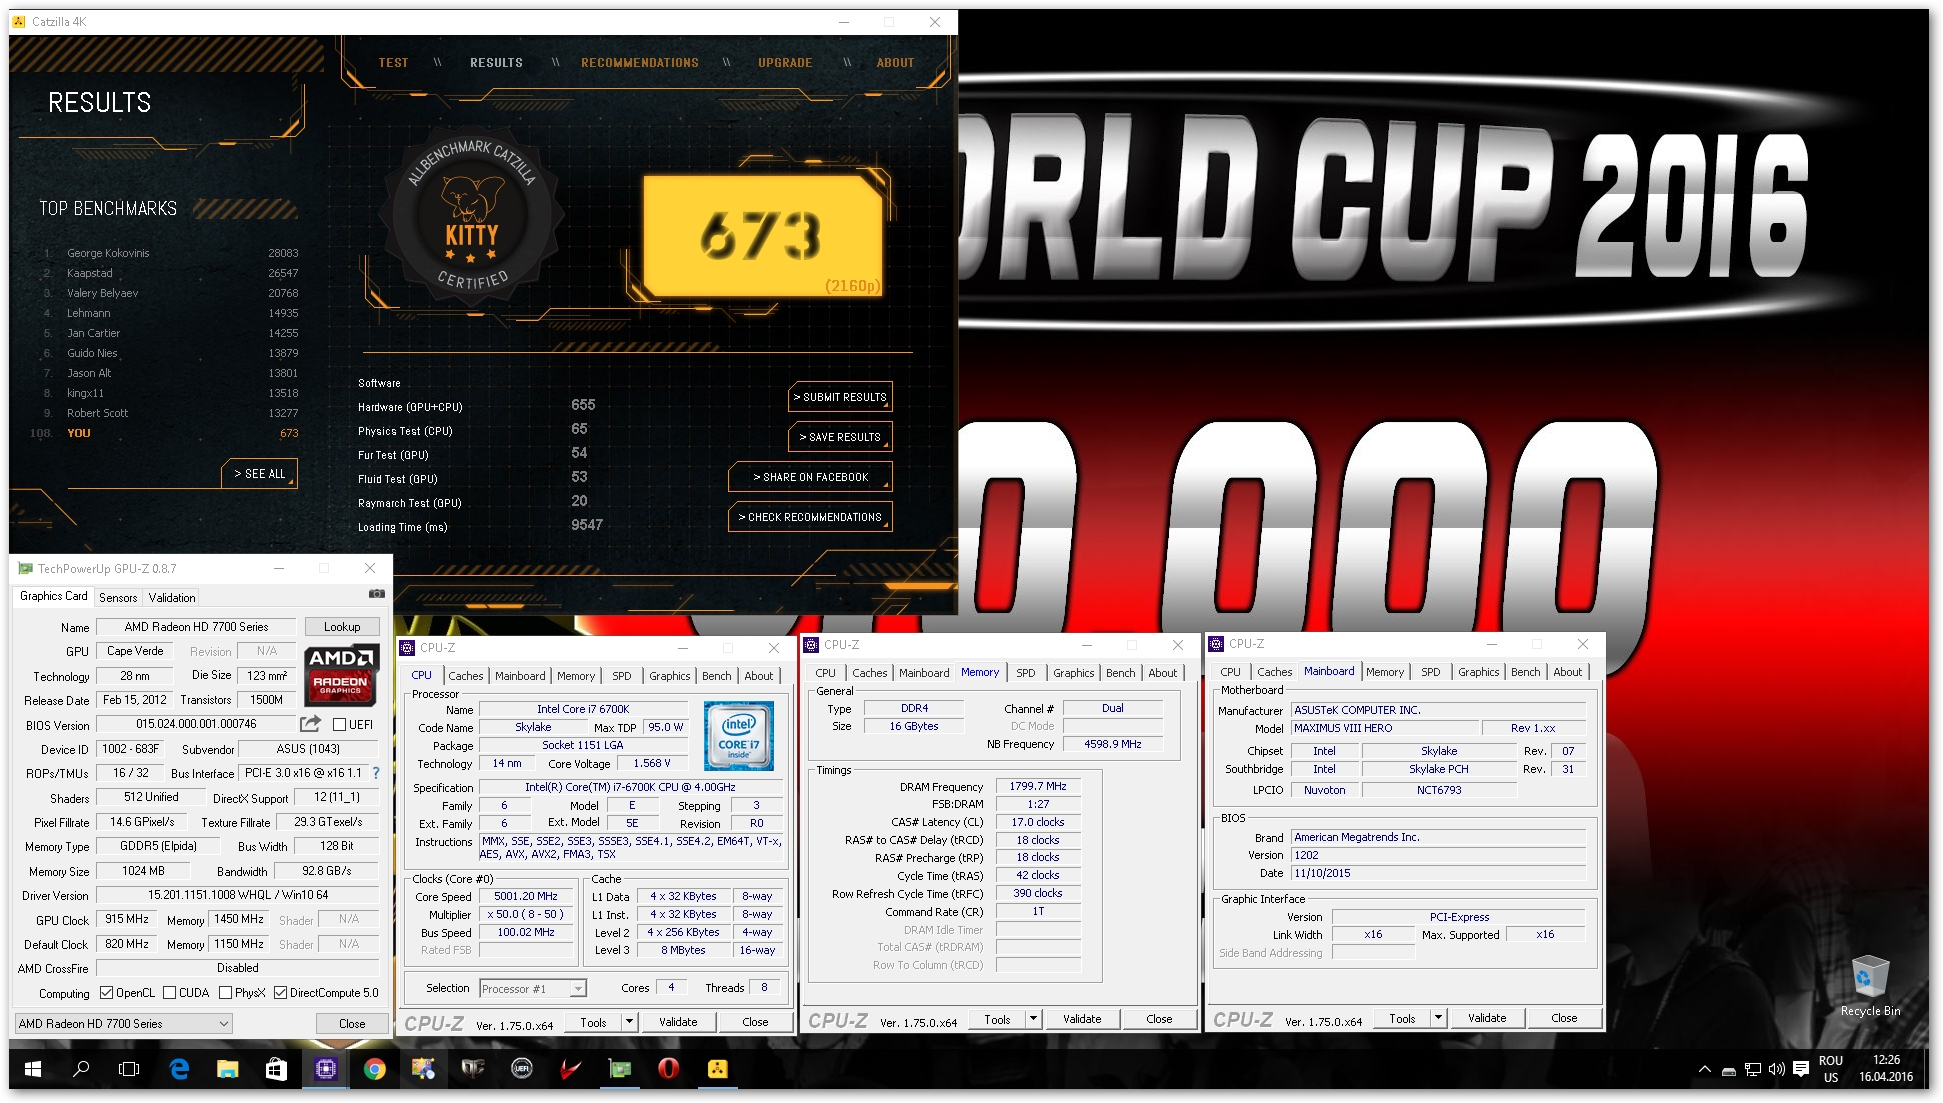This screenshot has width=1943, height=1103.
Task: Click CHECK RECOMMENDATIONS button
Action: point(810,517)
